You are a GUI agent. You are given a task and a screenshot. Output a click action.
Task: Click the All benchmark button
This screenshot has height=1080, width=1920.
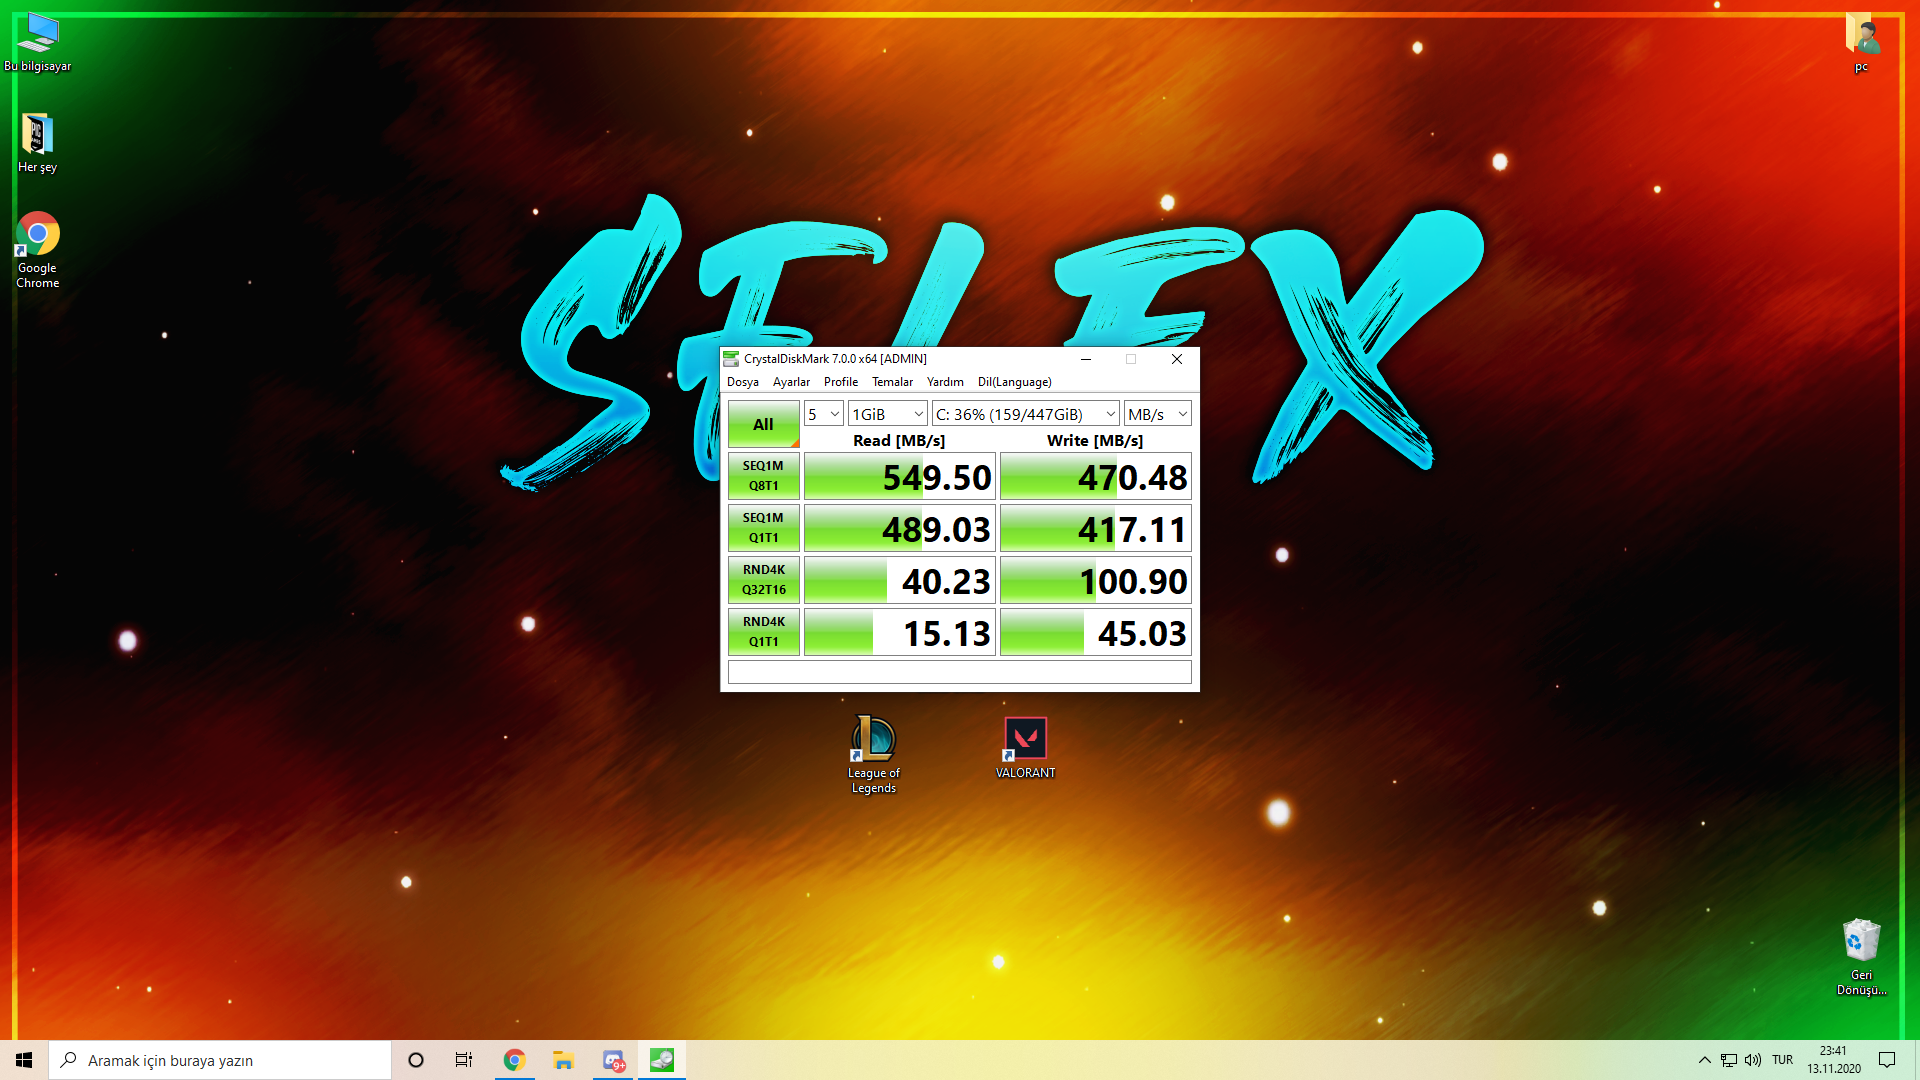point(763,424)
